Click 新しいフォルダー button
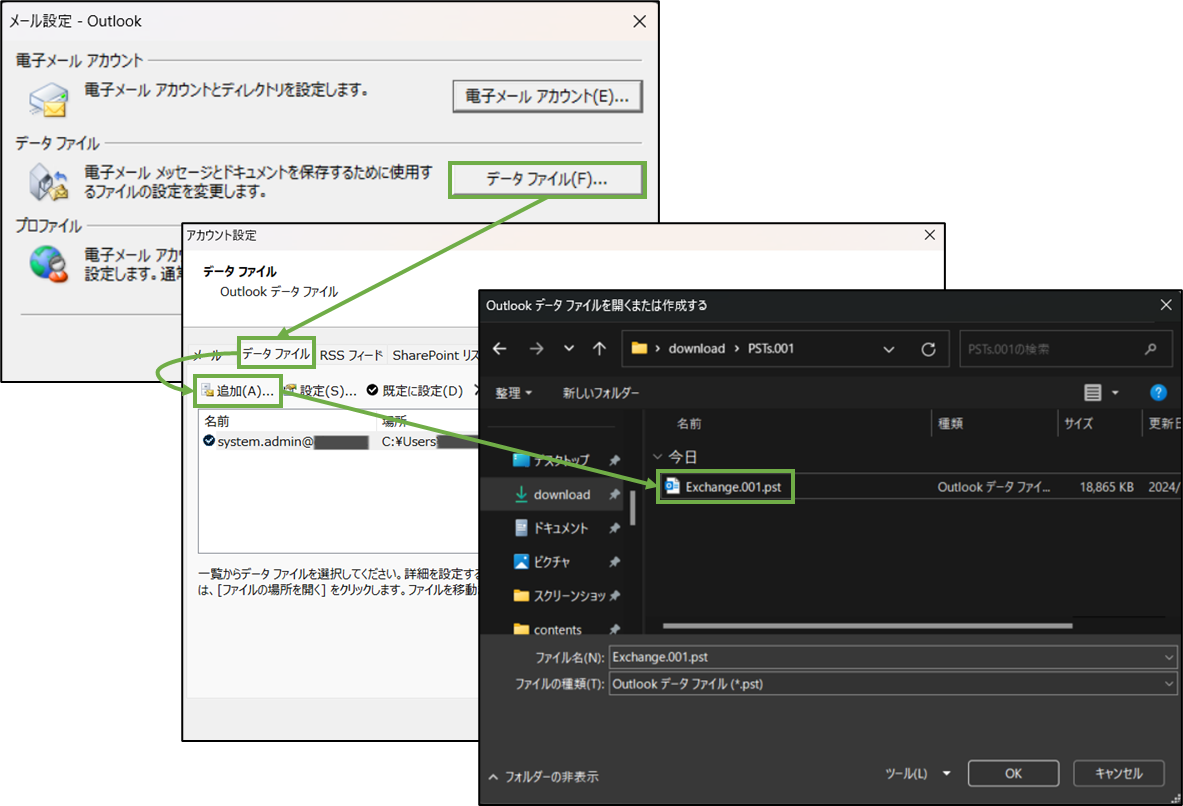 (x=601, y=392)
